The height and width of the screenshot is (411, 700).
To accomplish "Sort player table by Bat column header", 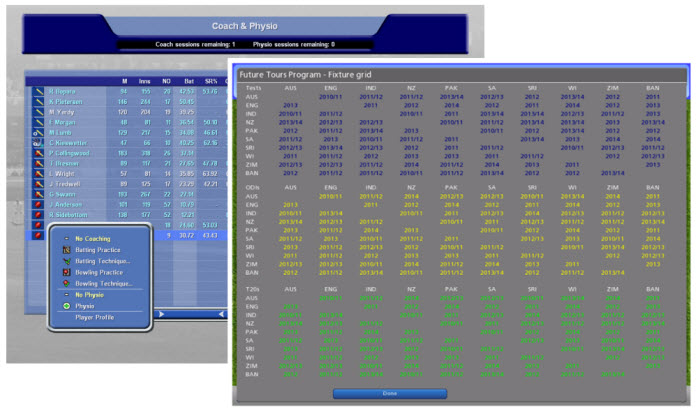I will point(187,80).
